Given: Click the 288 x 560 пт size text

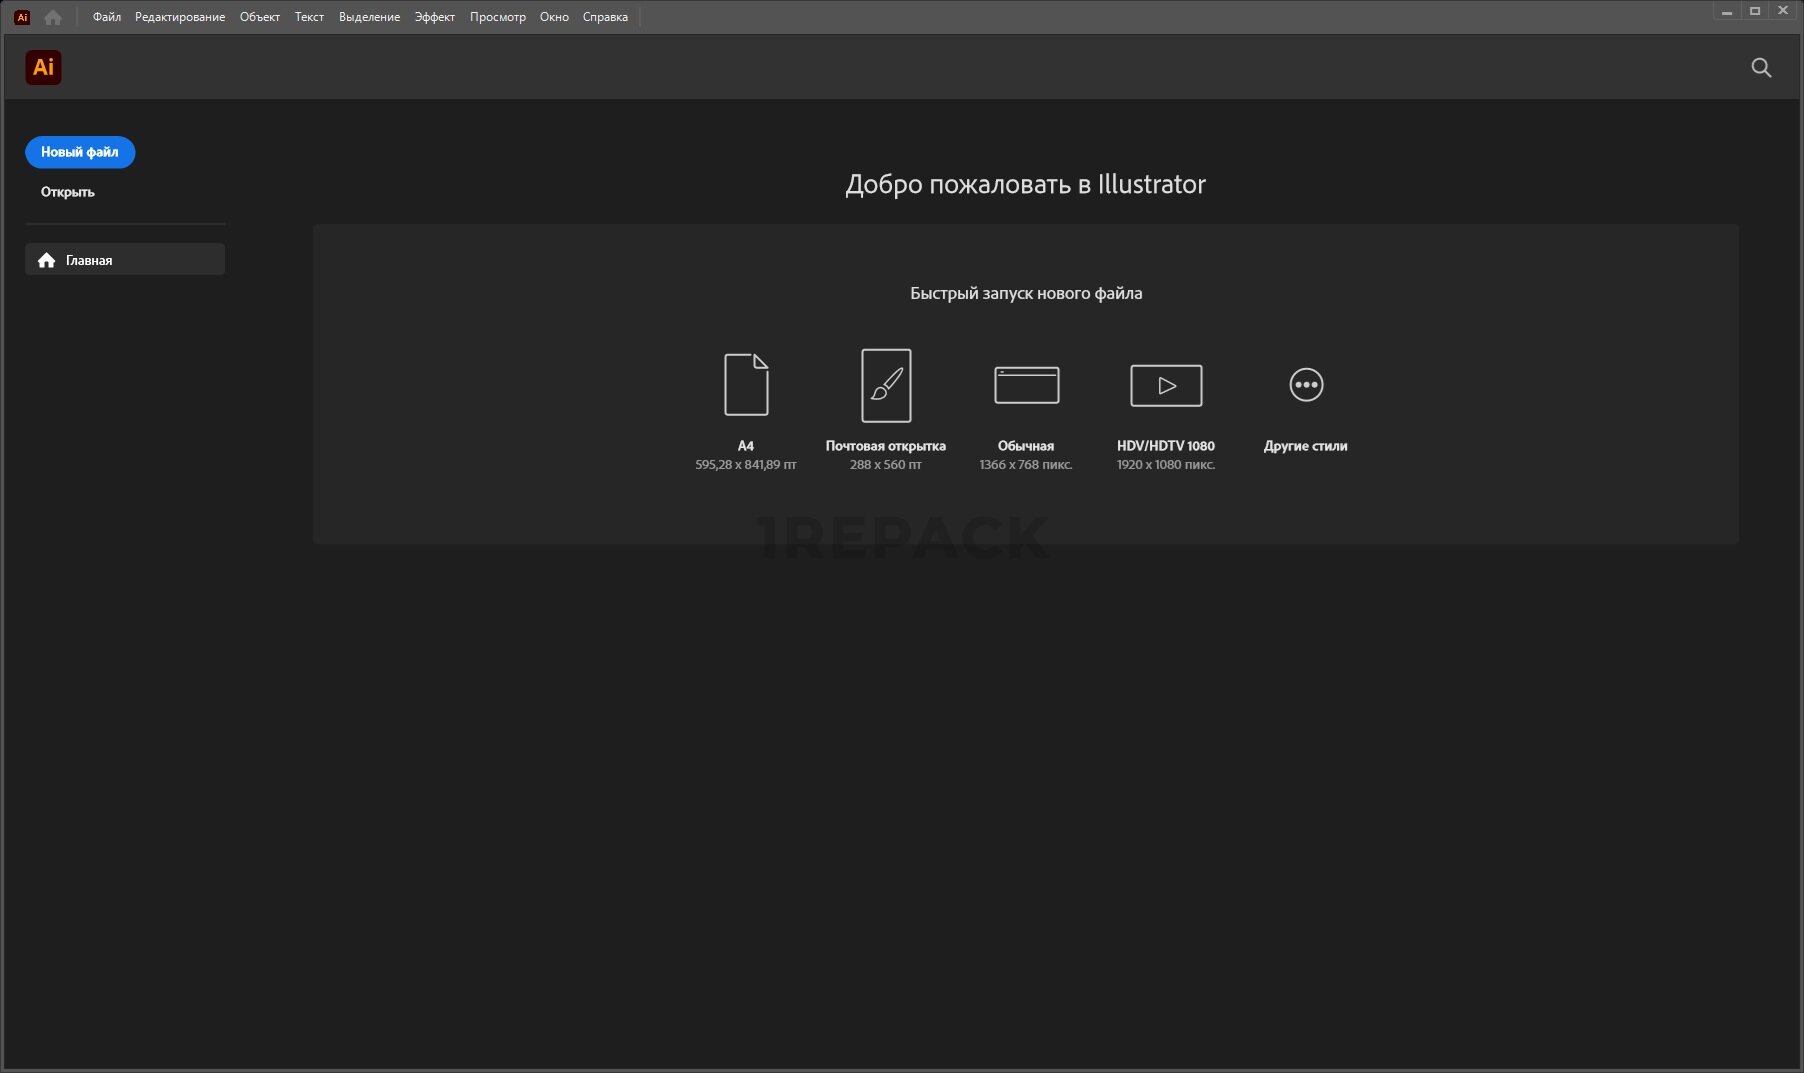Looking at the screenshot, I should pyautogui.click(x=886, y=465).
